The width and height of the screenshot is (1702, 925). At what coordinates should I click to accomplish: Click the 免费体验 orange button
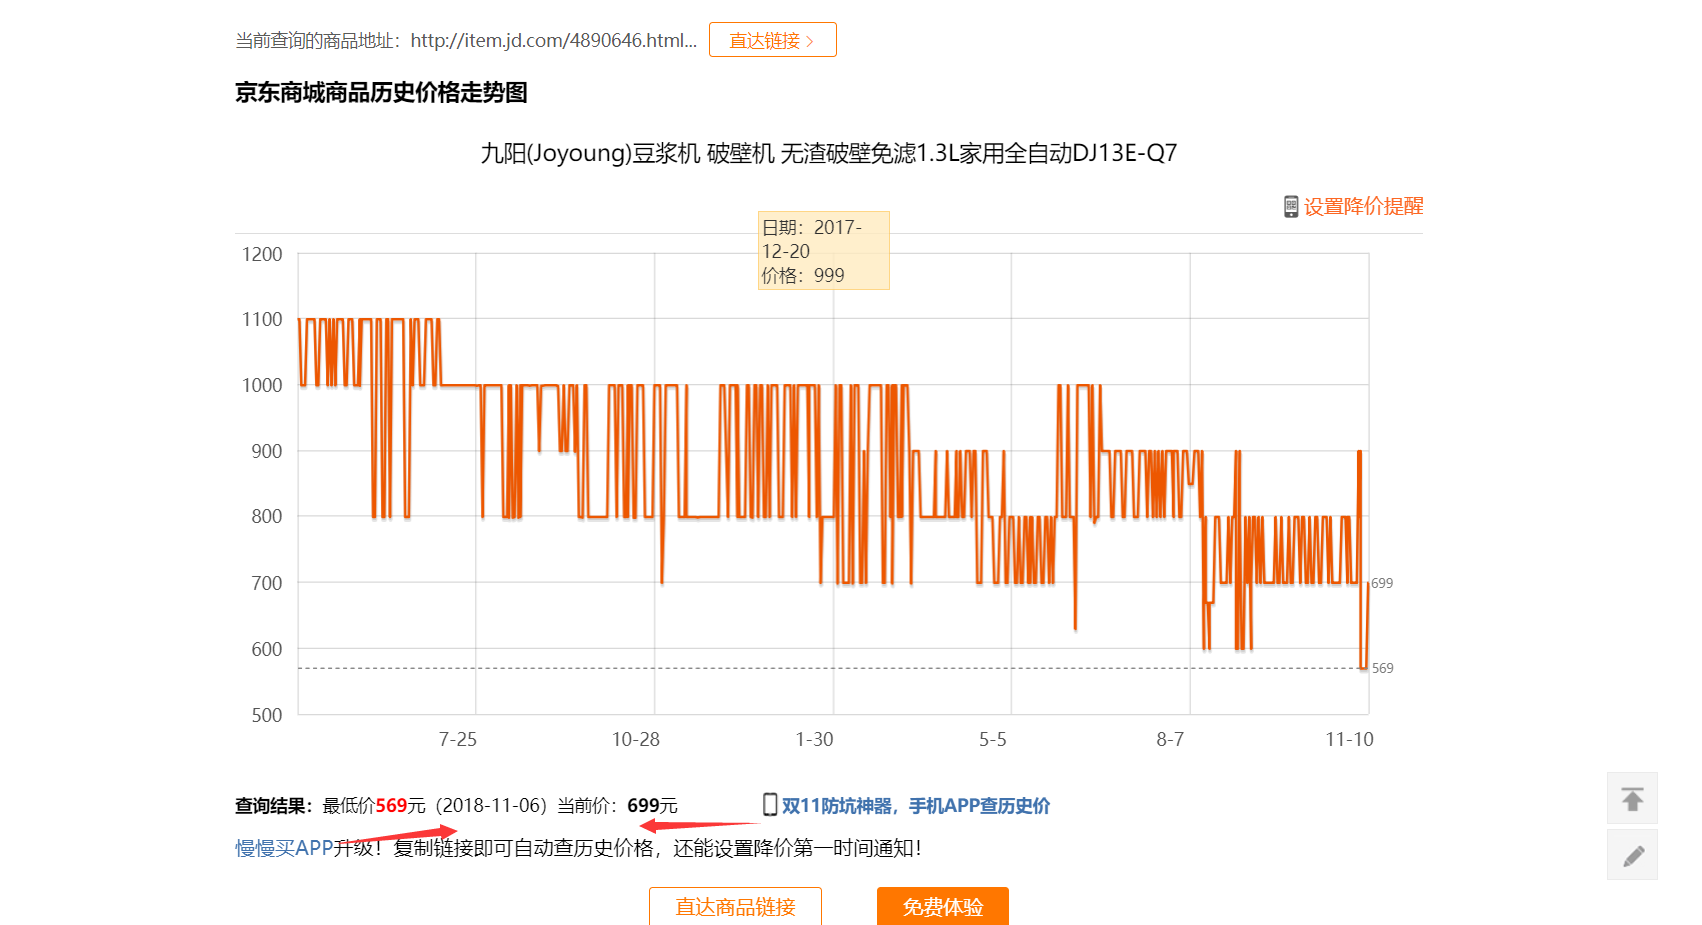click(x=943, y=906)
